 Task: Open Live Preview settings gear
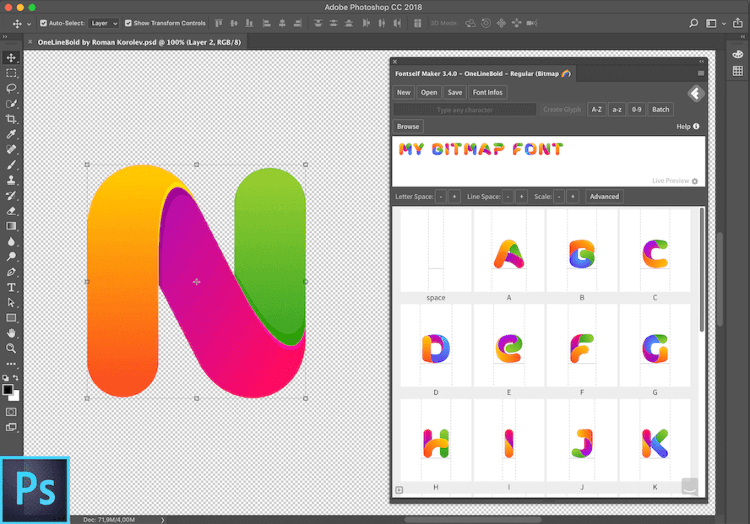coord(695,181)
